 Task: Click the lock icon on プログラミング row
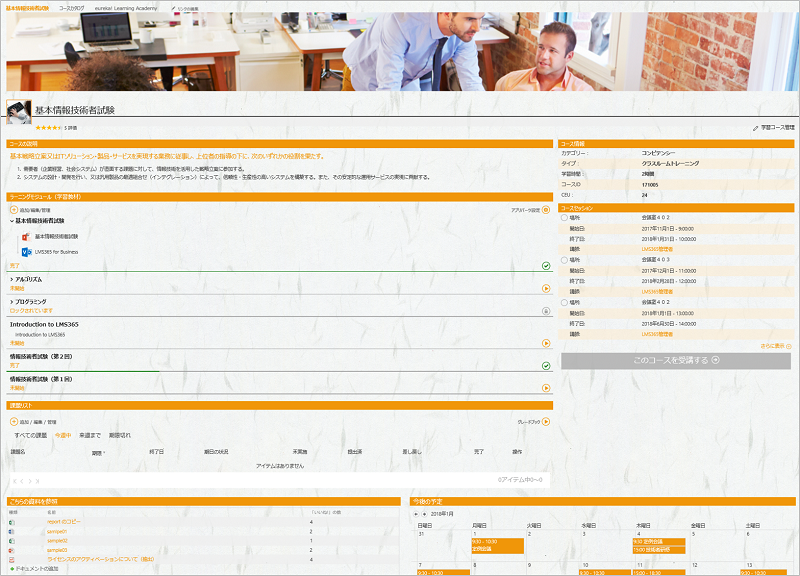[546, 311]
